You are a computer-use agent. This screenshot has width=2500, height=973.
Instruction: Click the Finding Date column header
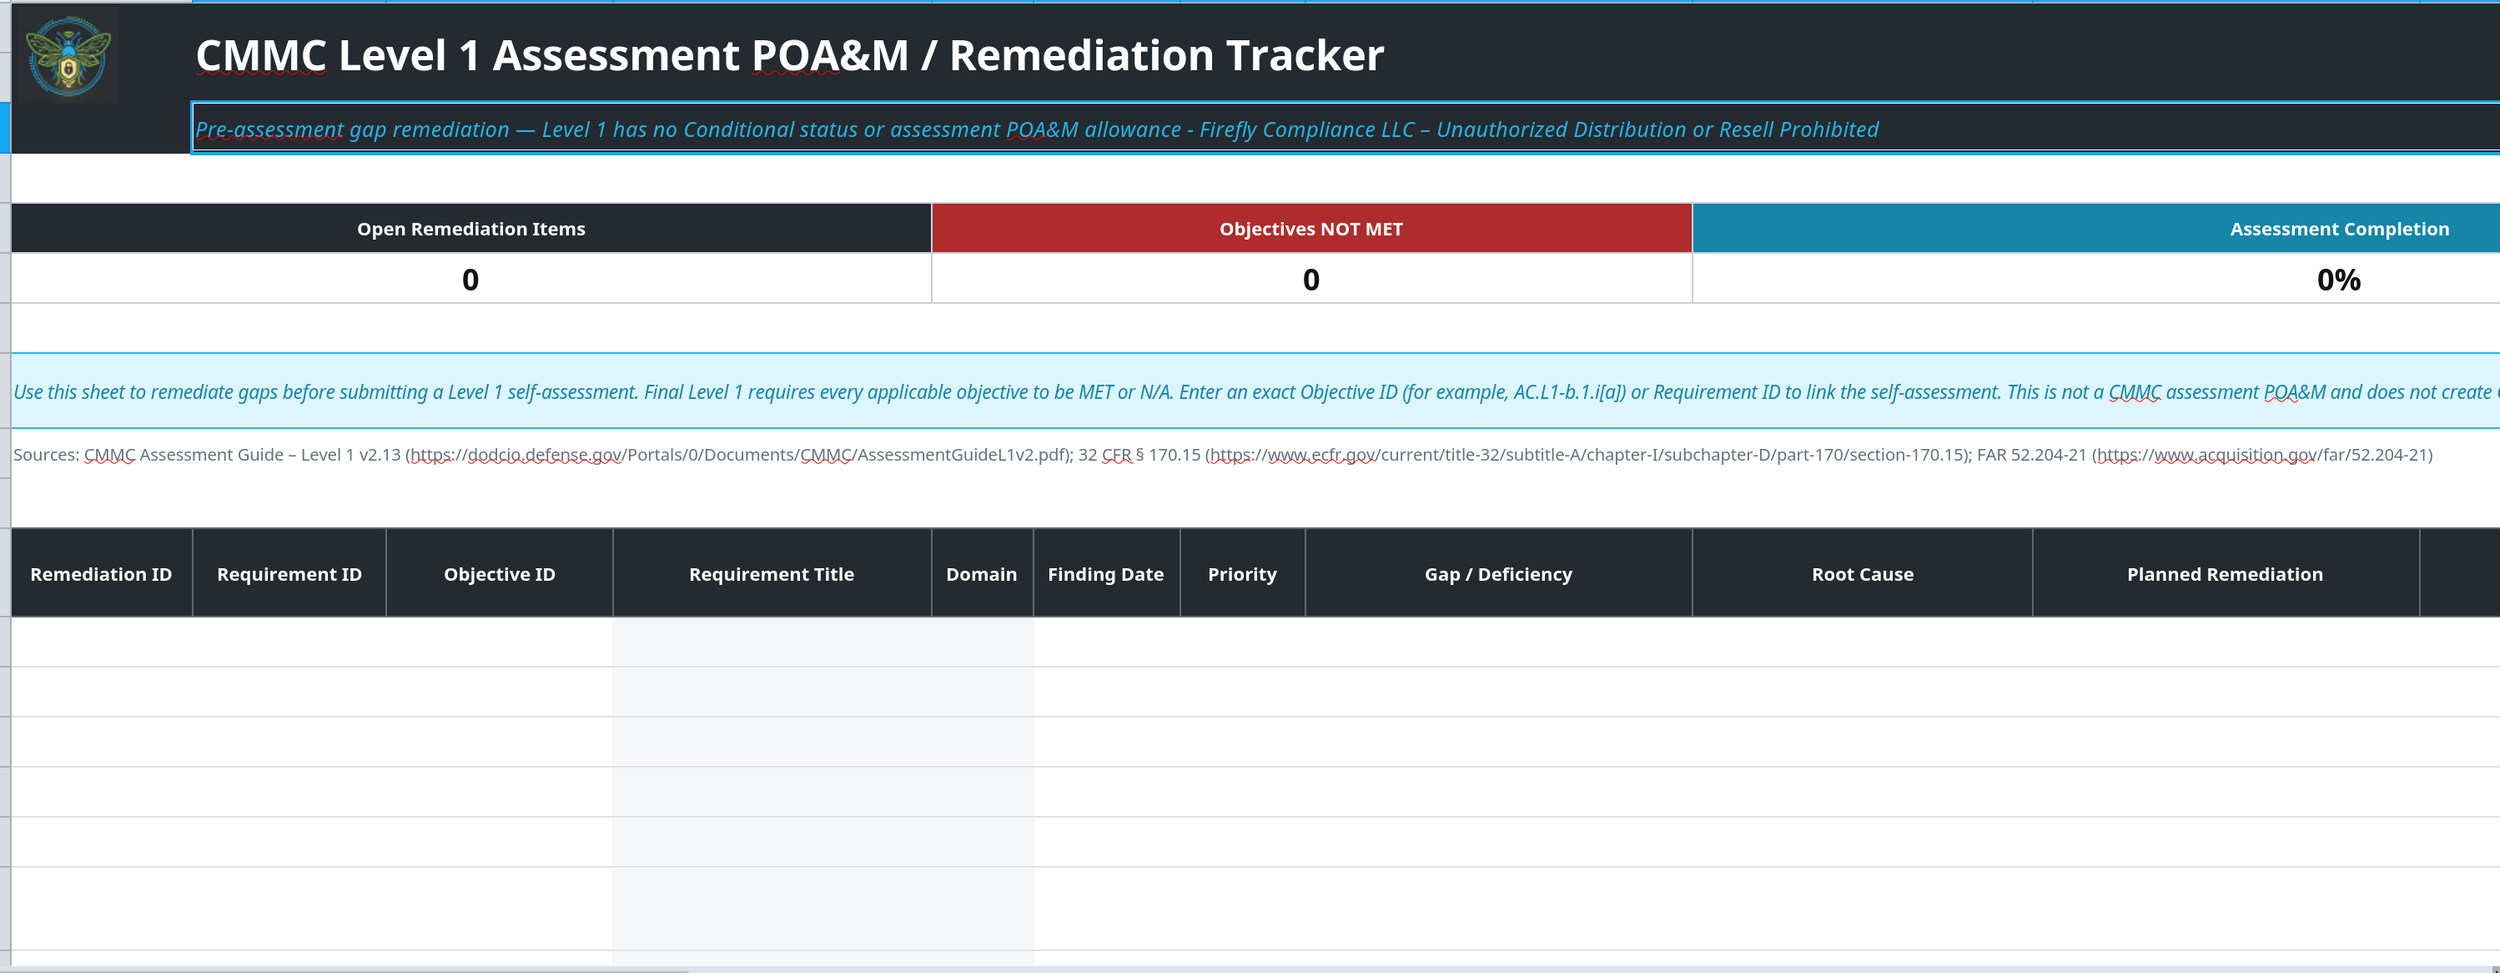(1106, 573)
